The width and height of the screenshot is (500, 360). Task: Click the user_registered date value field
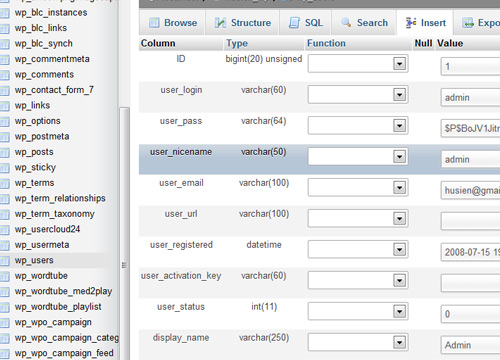pyautogui.click(x=470, y=252)
